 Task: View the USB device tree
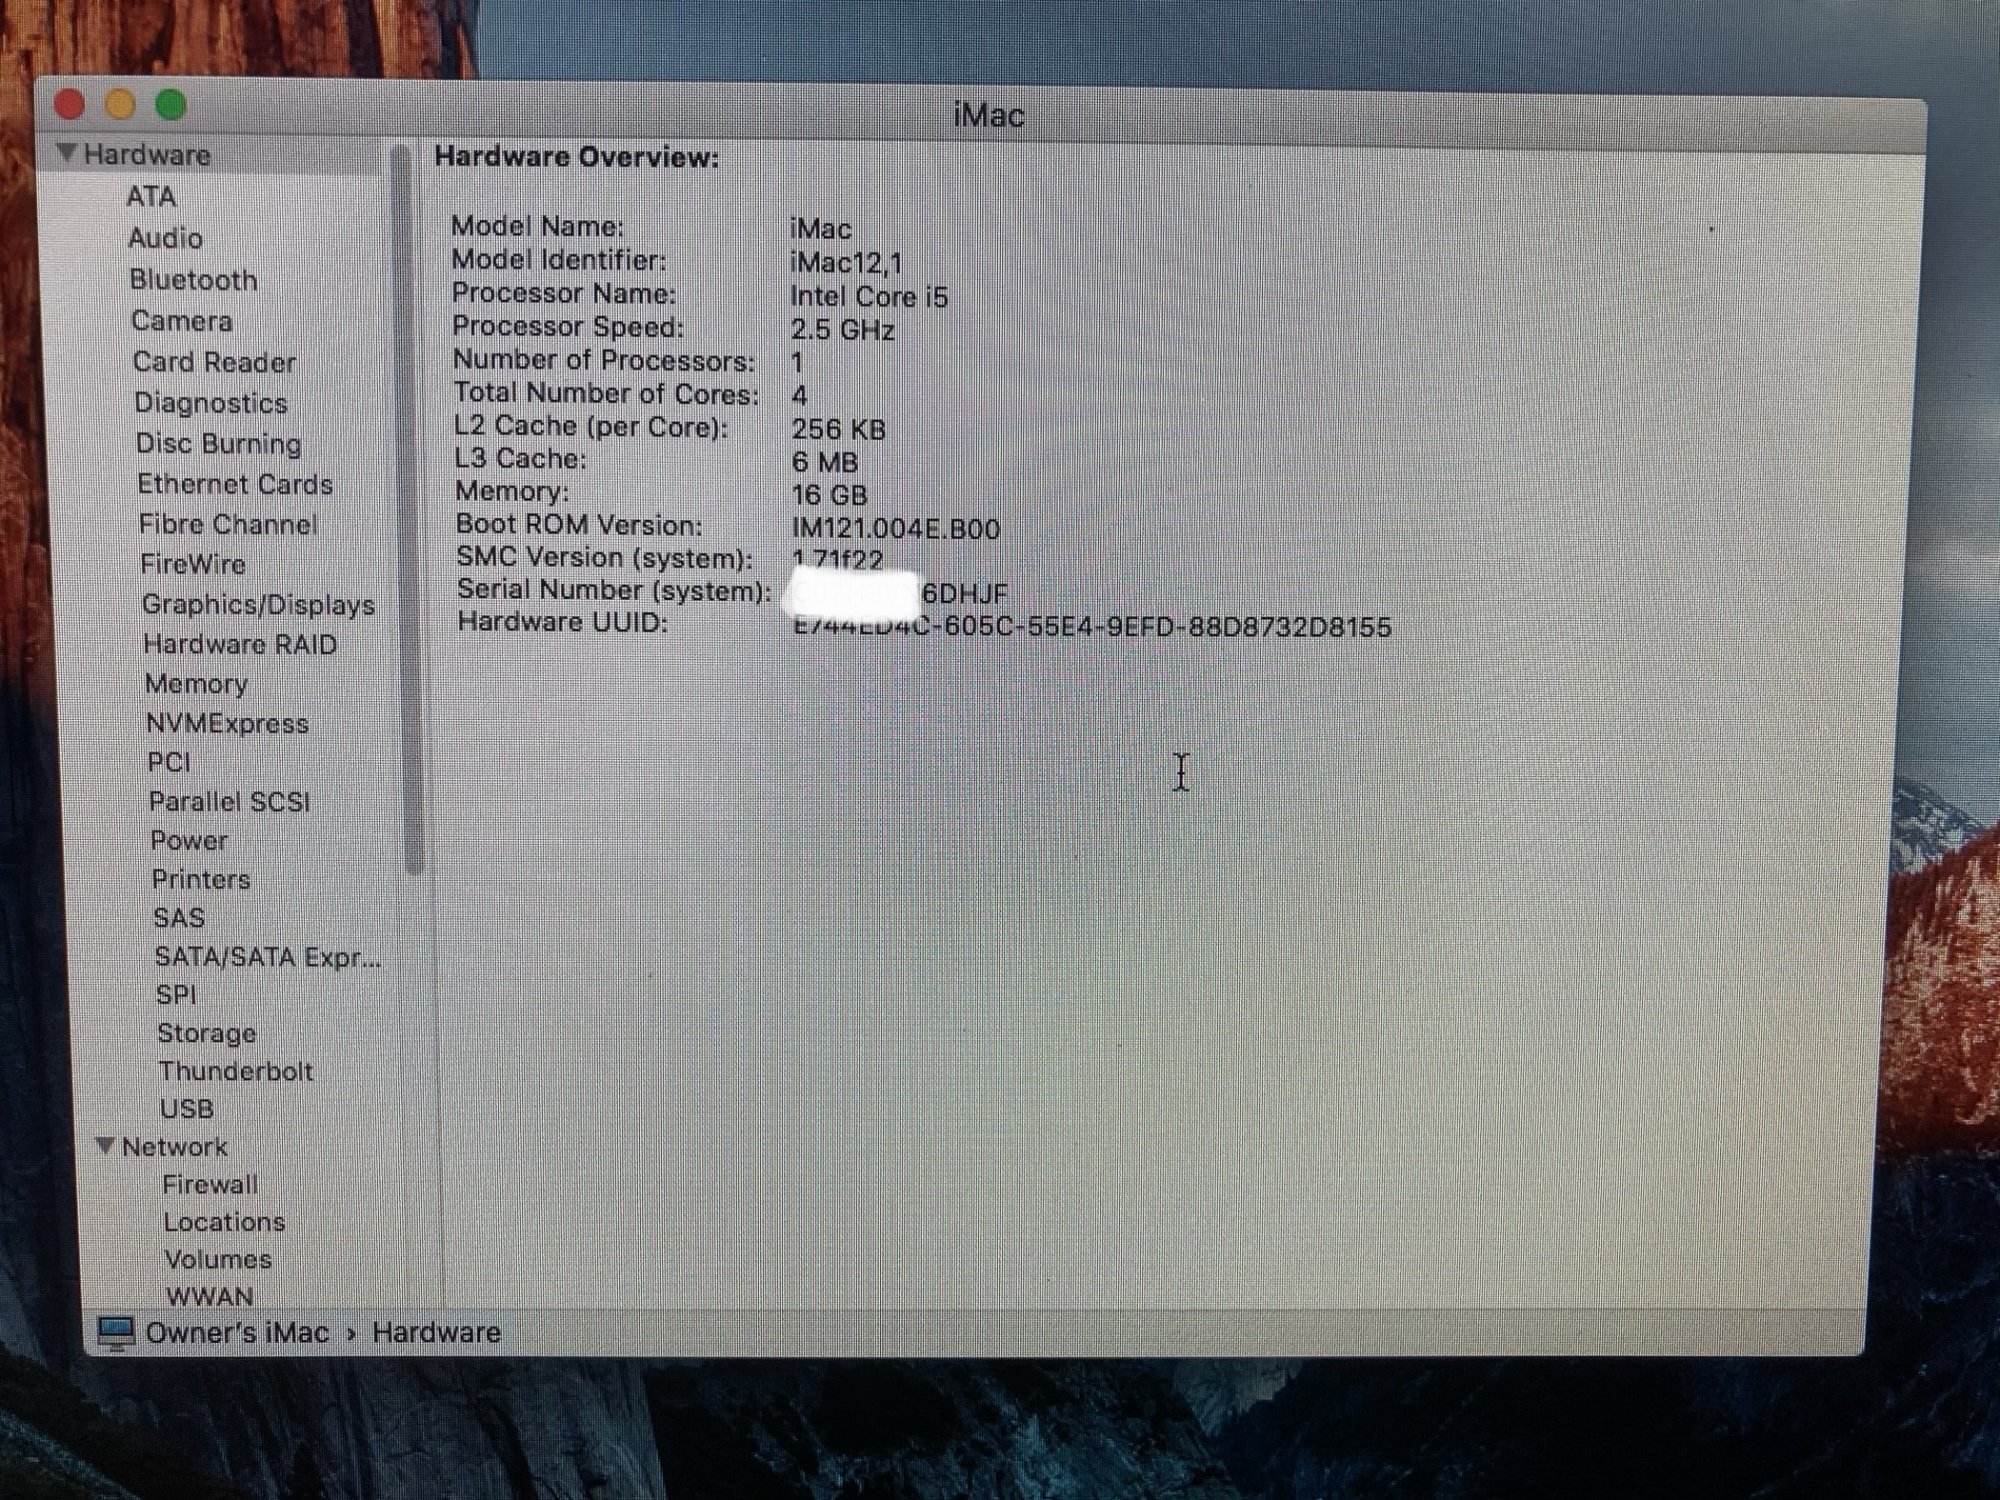pos(187,1109)
